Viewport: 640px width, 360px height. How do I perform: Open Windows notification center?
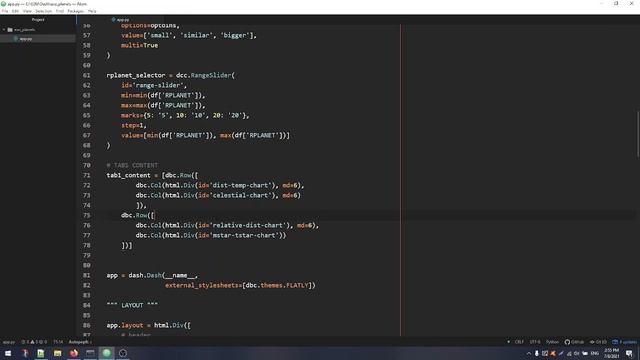629,353
